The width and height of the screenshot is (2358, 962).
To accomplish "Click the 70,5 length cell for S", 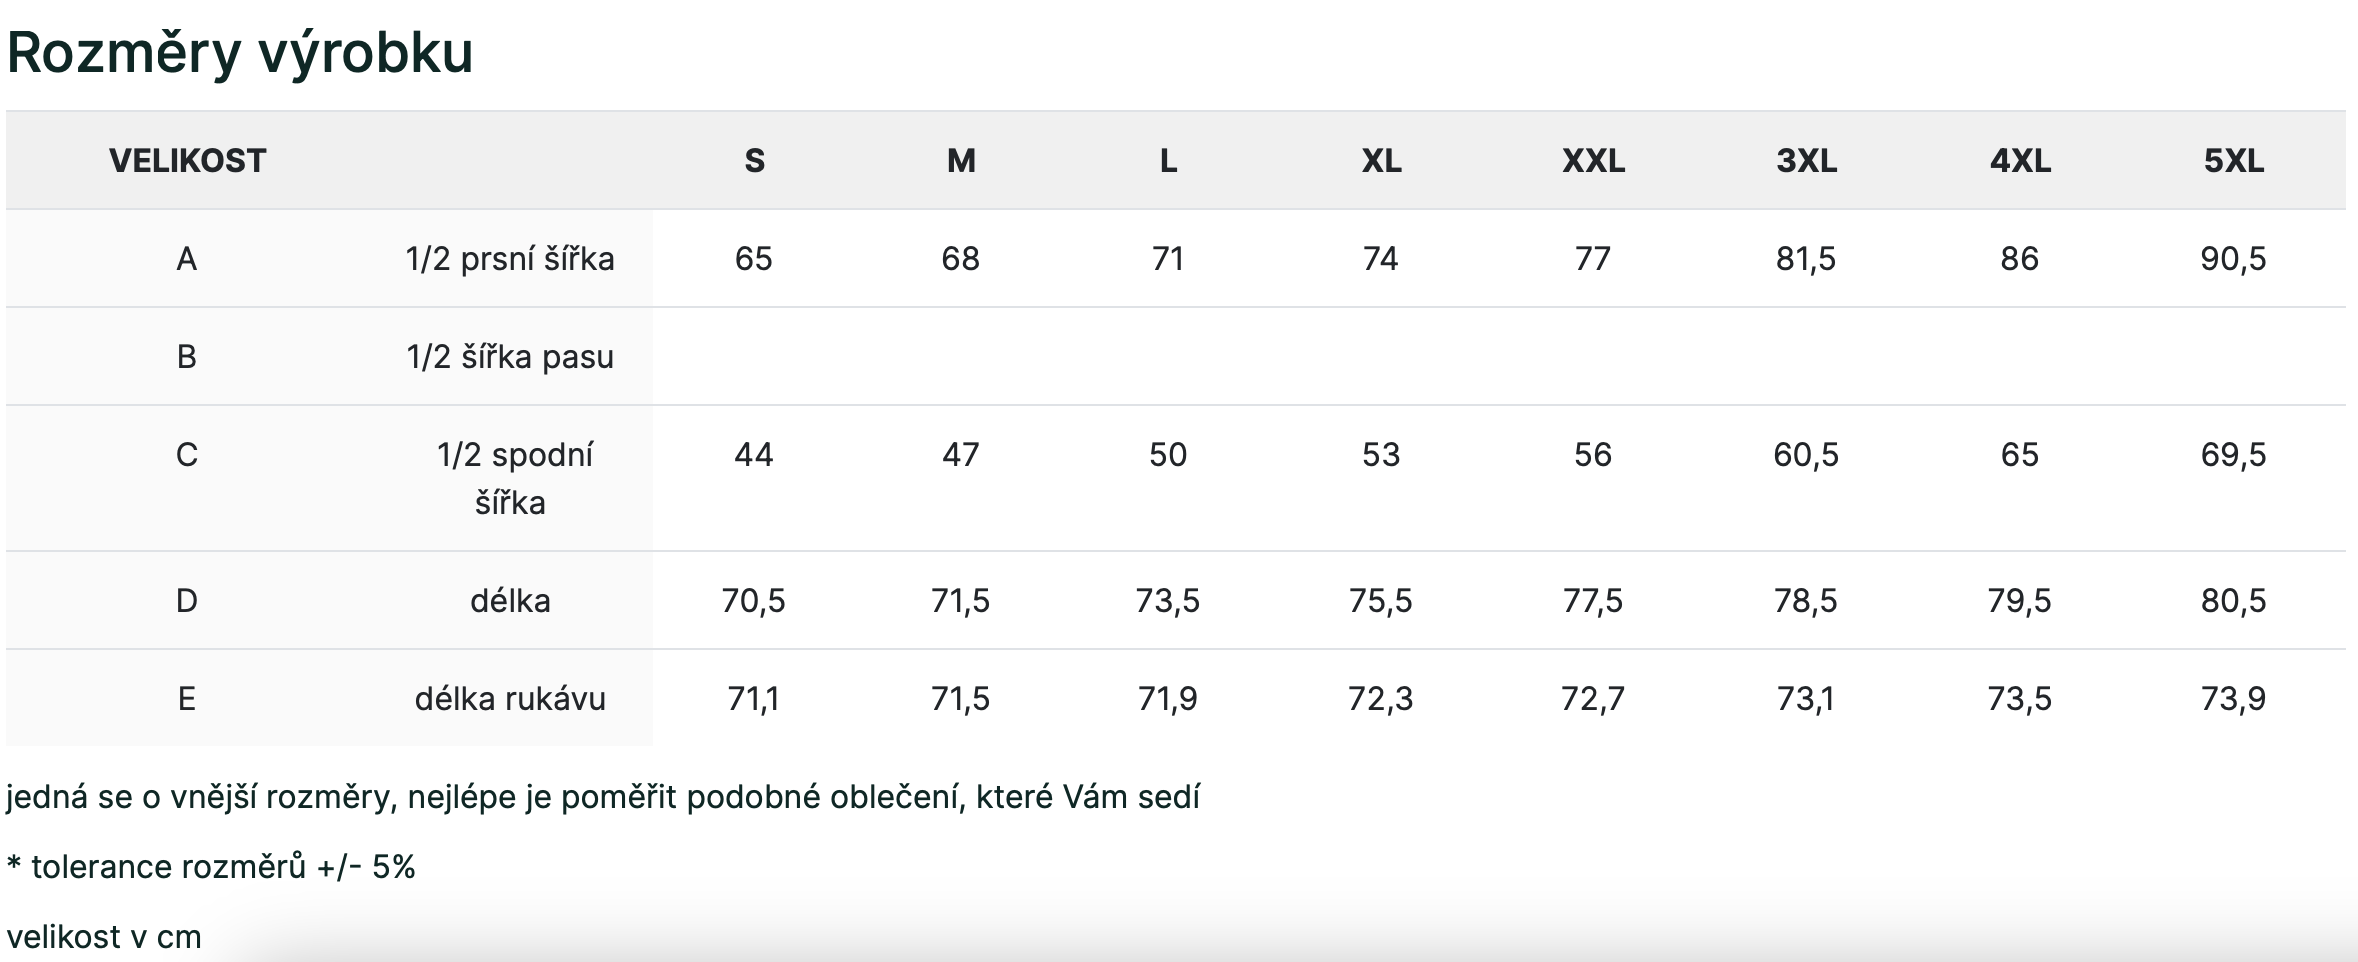I will (x=754, y=600).
